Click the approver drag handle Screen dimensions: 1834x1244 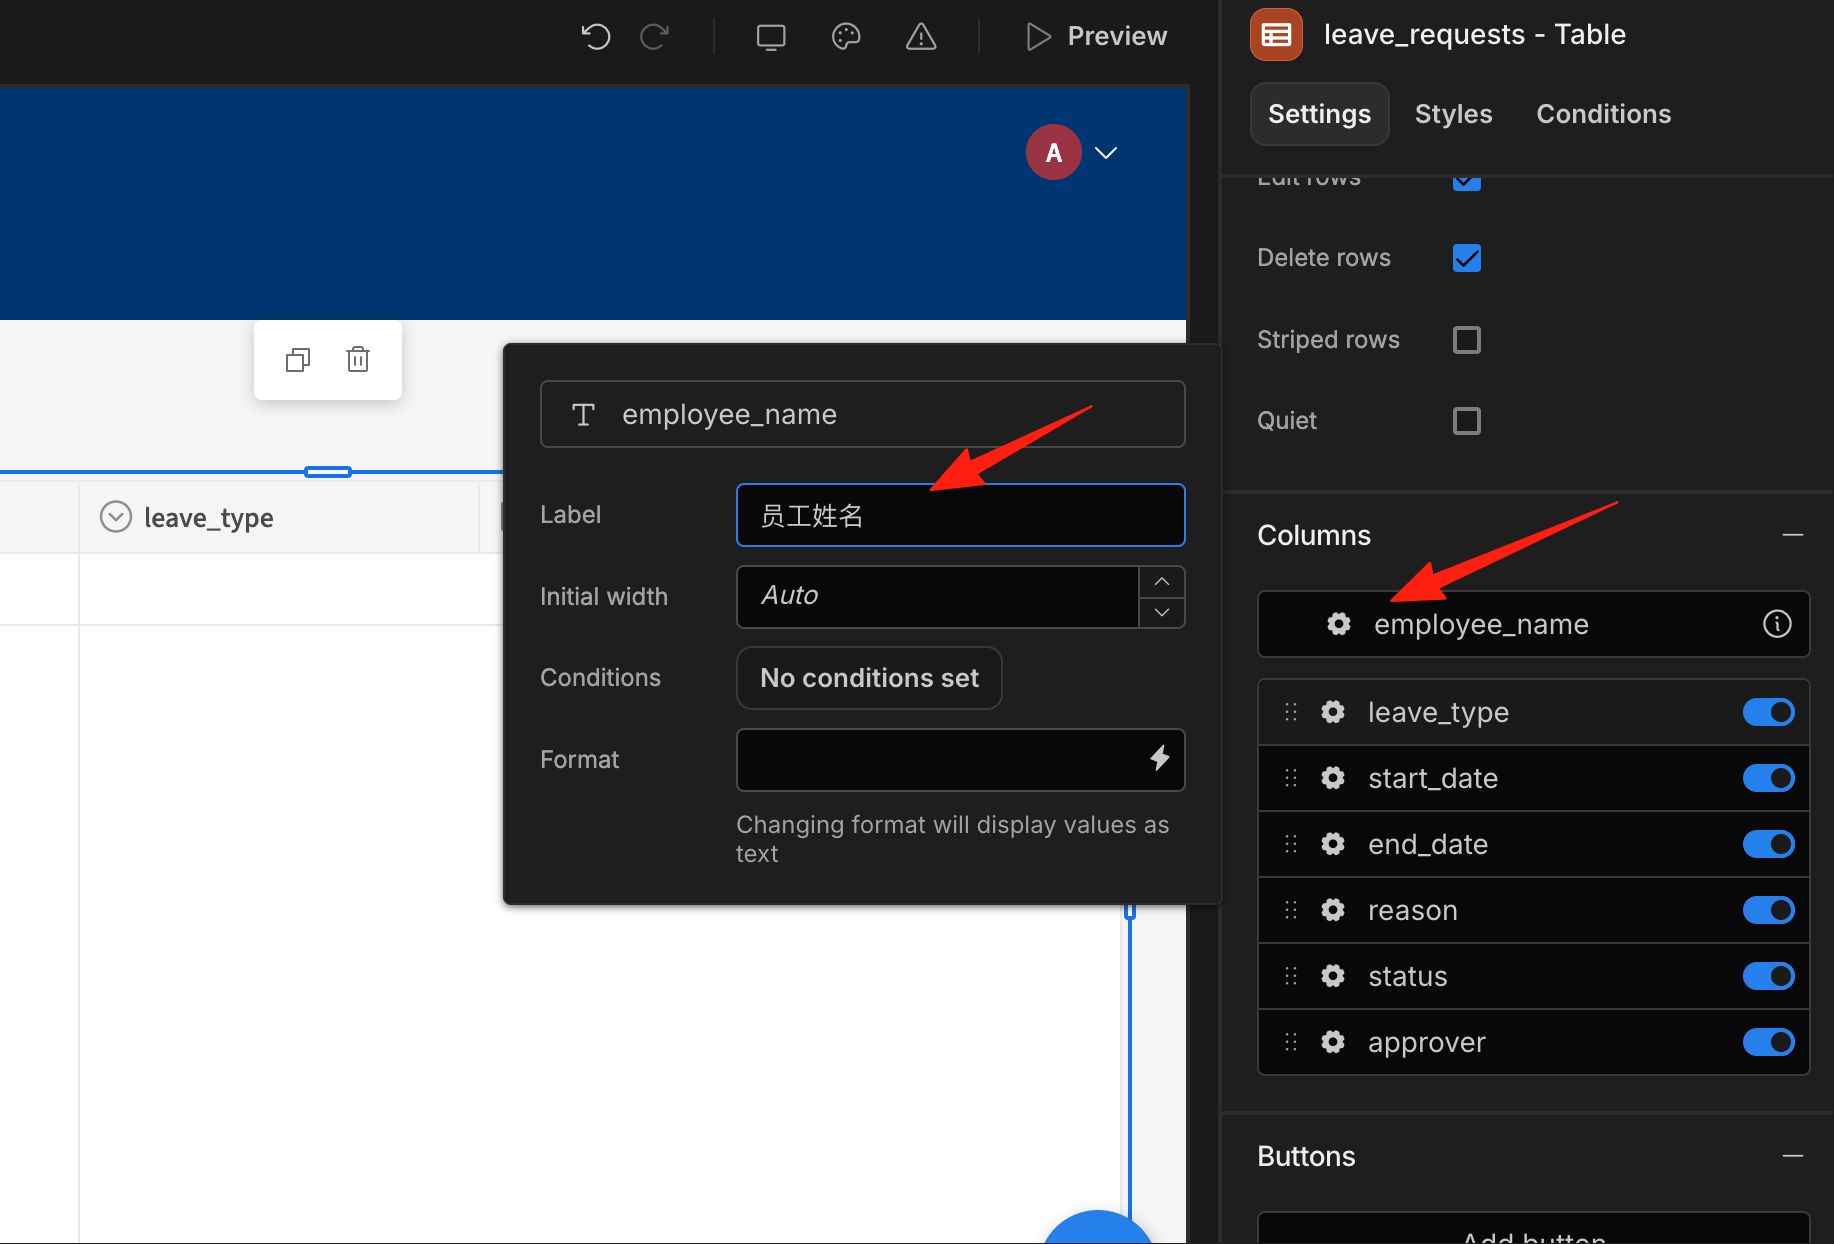pos(1291,1042)
